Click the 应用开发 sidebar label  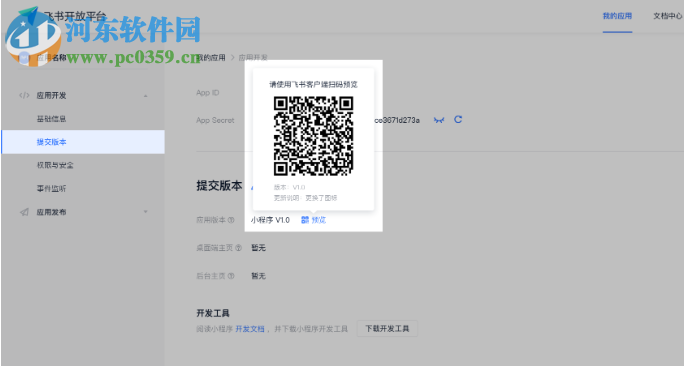(x=51, y=95)
